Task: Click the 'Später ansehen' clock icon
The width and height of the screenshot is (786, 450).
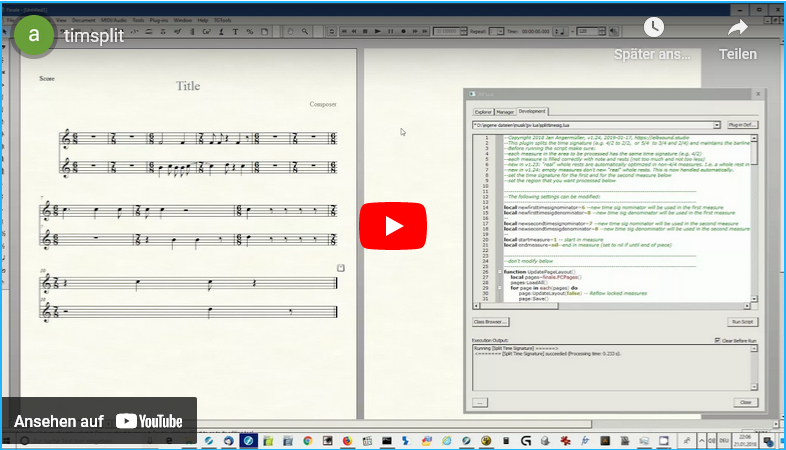Action: click(653, 28)
